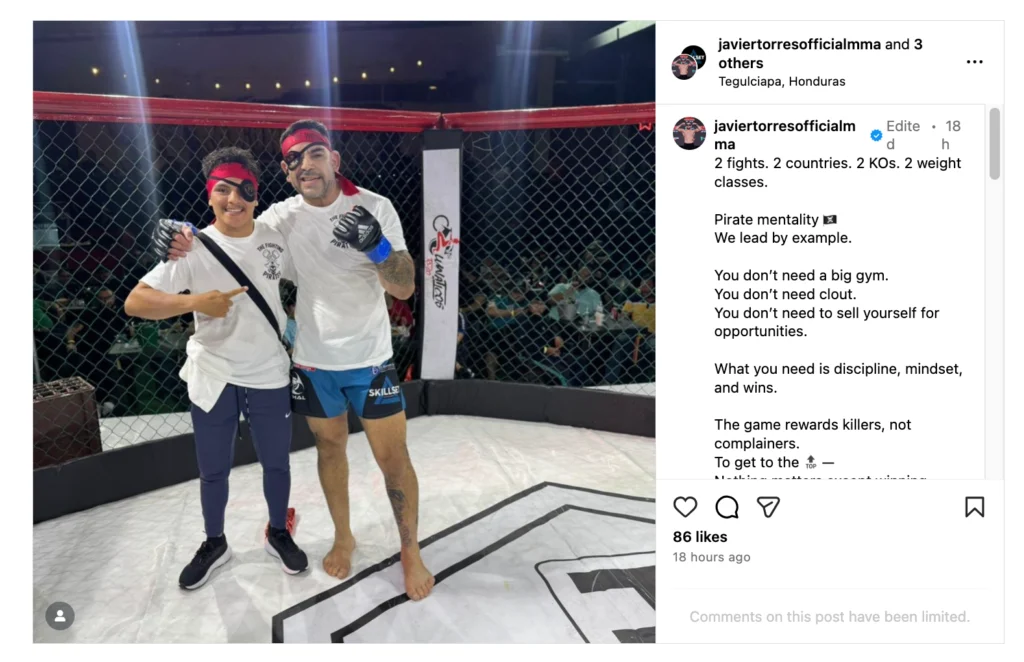Open javiertorresofficialmma username in caption
This screenshot has height=662, width=1024.
pyautogui.click(x=784, y=135)
